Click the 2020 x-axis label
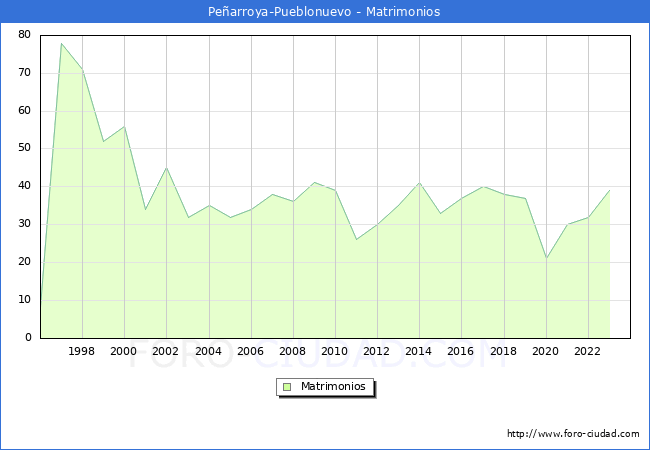The height and width of the screenshot is (450, 650). pyautogui.click(x=546, y=351)
